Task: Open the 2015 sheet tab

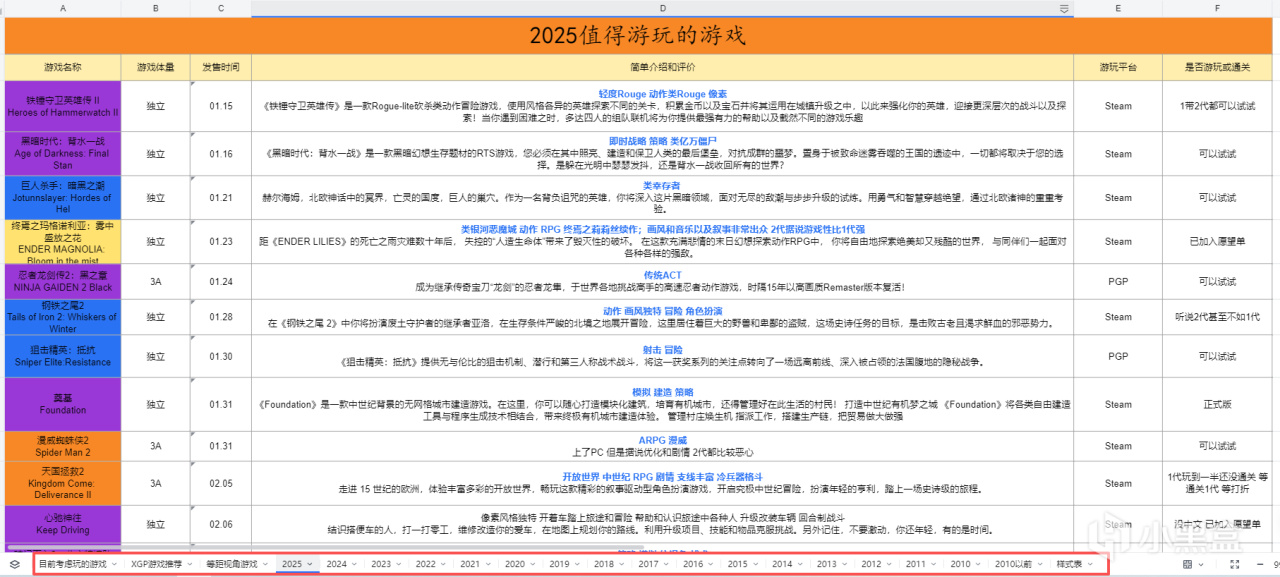Action: pyautogui.click(x=737, y=564)
